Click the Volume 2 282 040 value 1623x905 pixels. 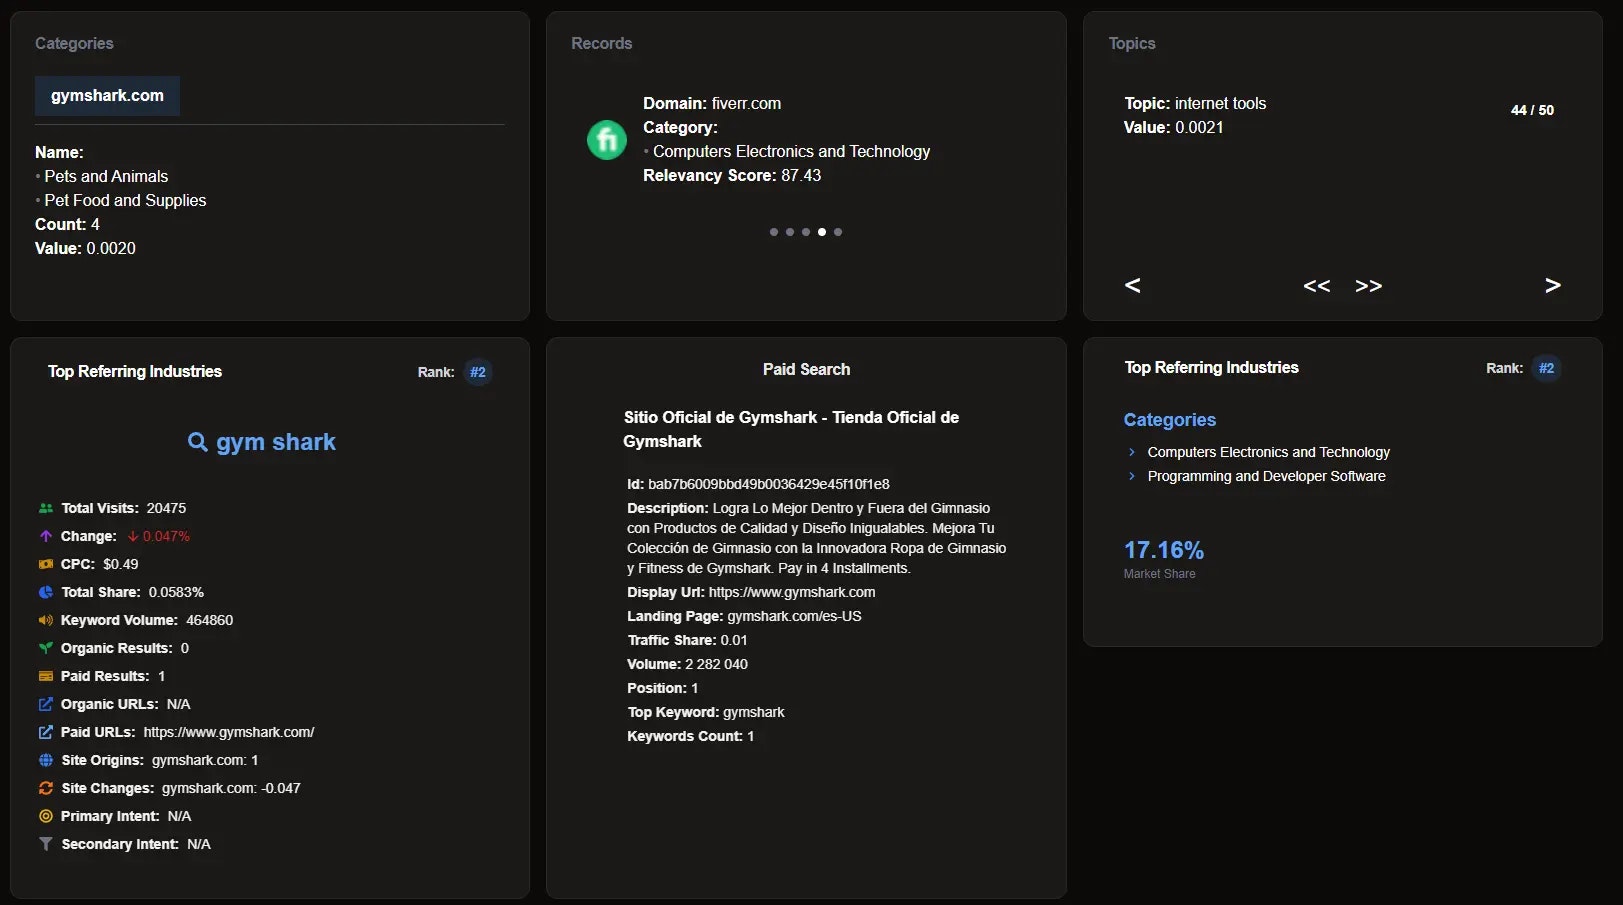tap(716, 664)
